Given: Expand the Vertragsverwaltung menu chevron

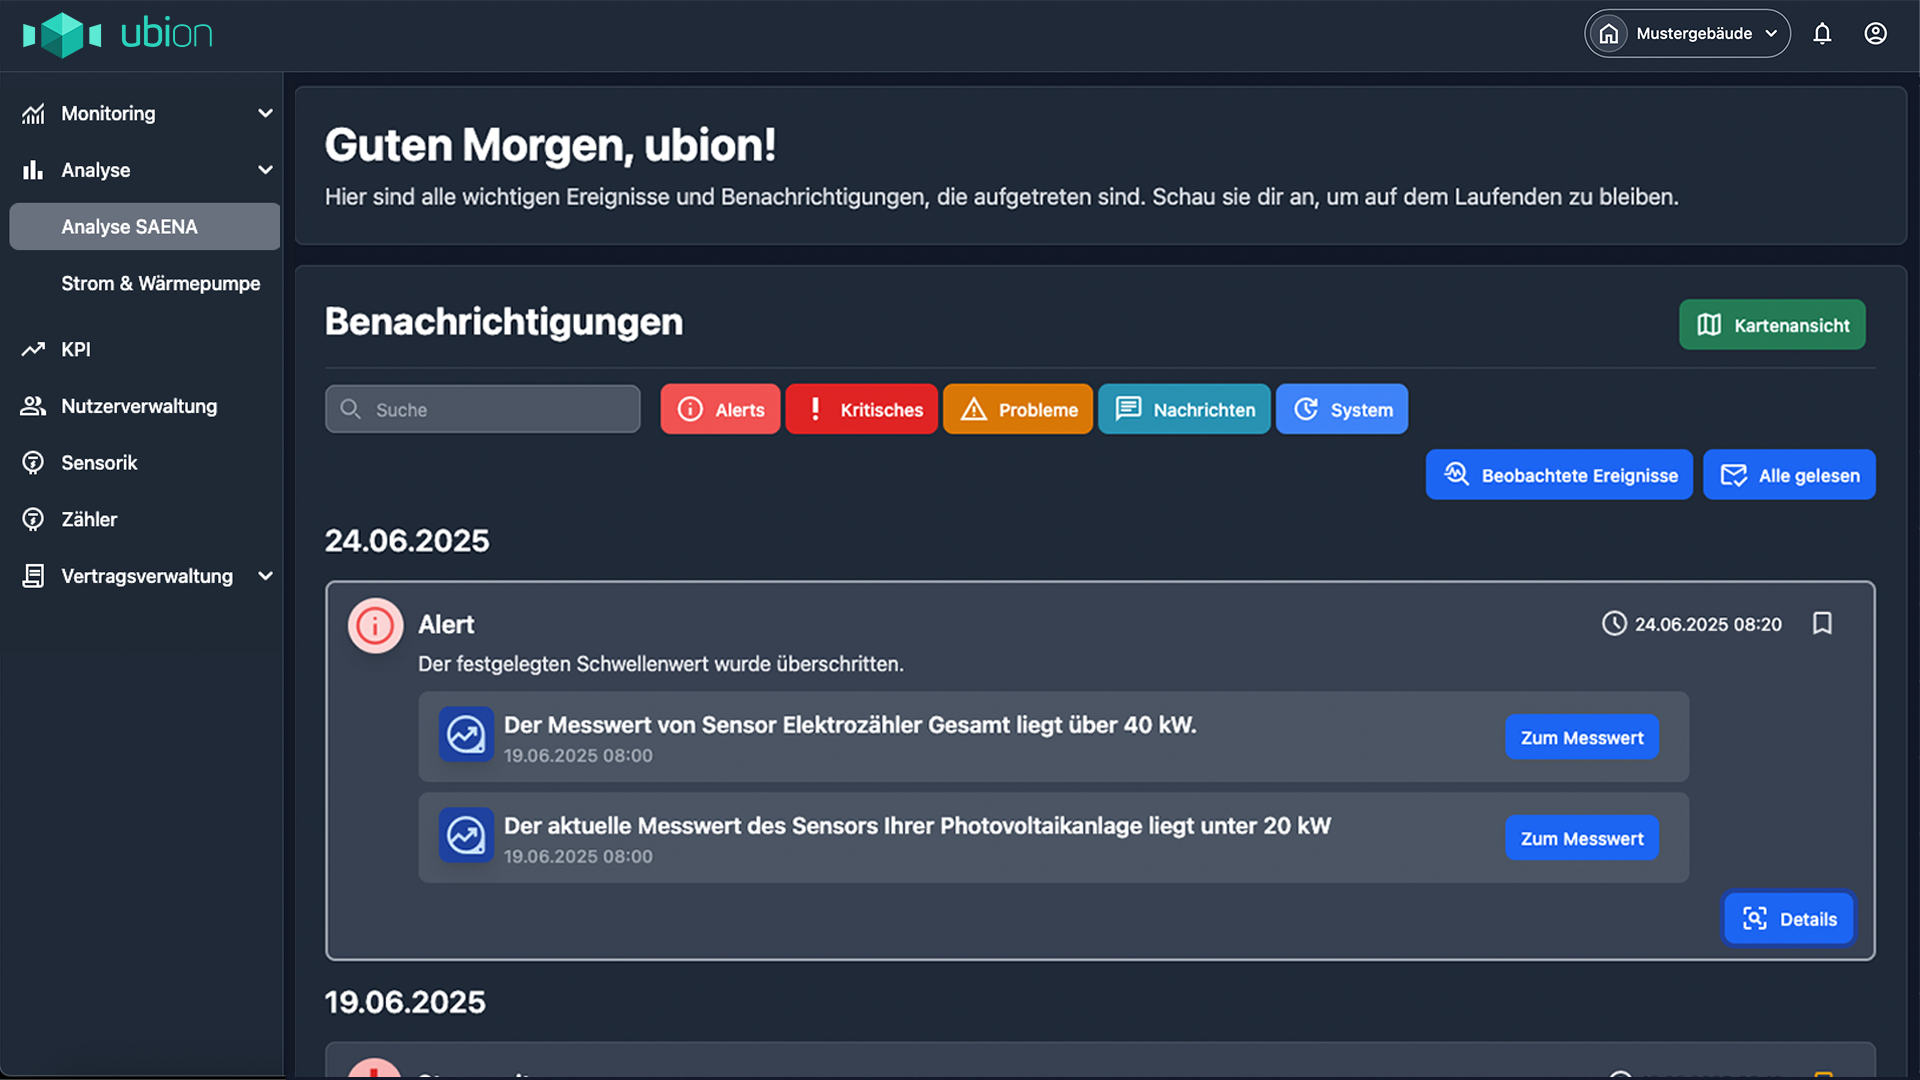Looking at the screenshot, I should click(265, 576).
